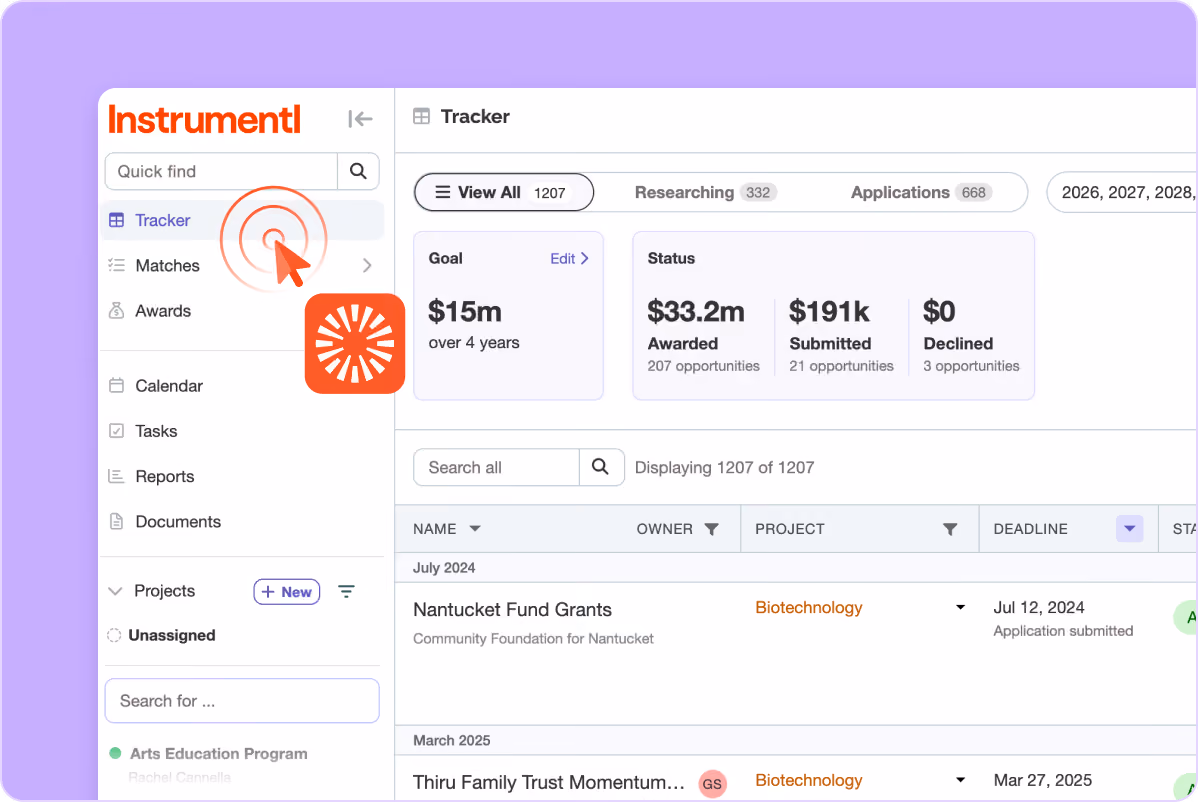Viewport: 1198px width, 802px height.
Task: Click Biotechnology label in Thiru row
Action: click(x=808, y=781)
